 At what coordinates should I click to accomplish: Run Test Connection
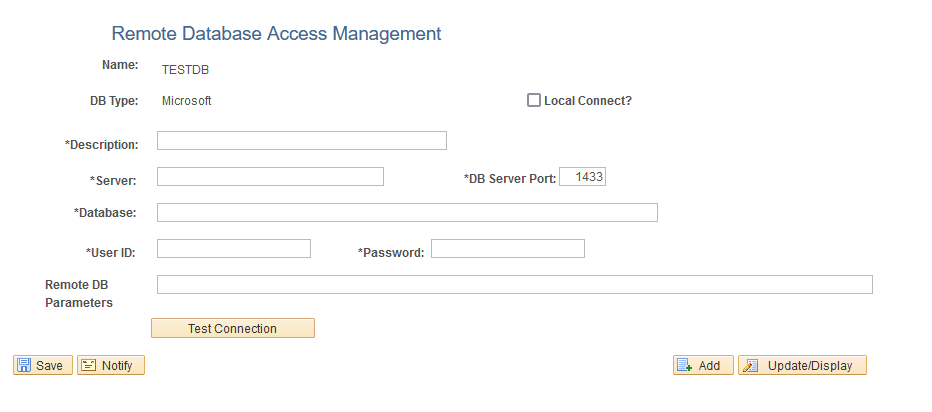pos(232,328)
